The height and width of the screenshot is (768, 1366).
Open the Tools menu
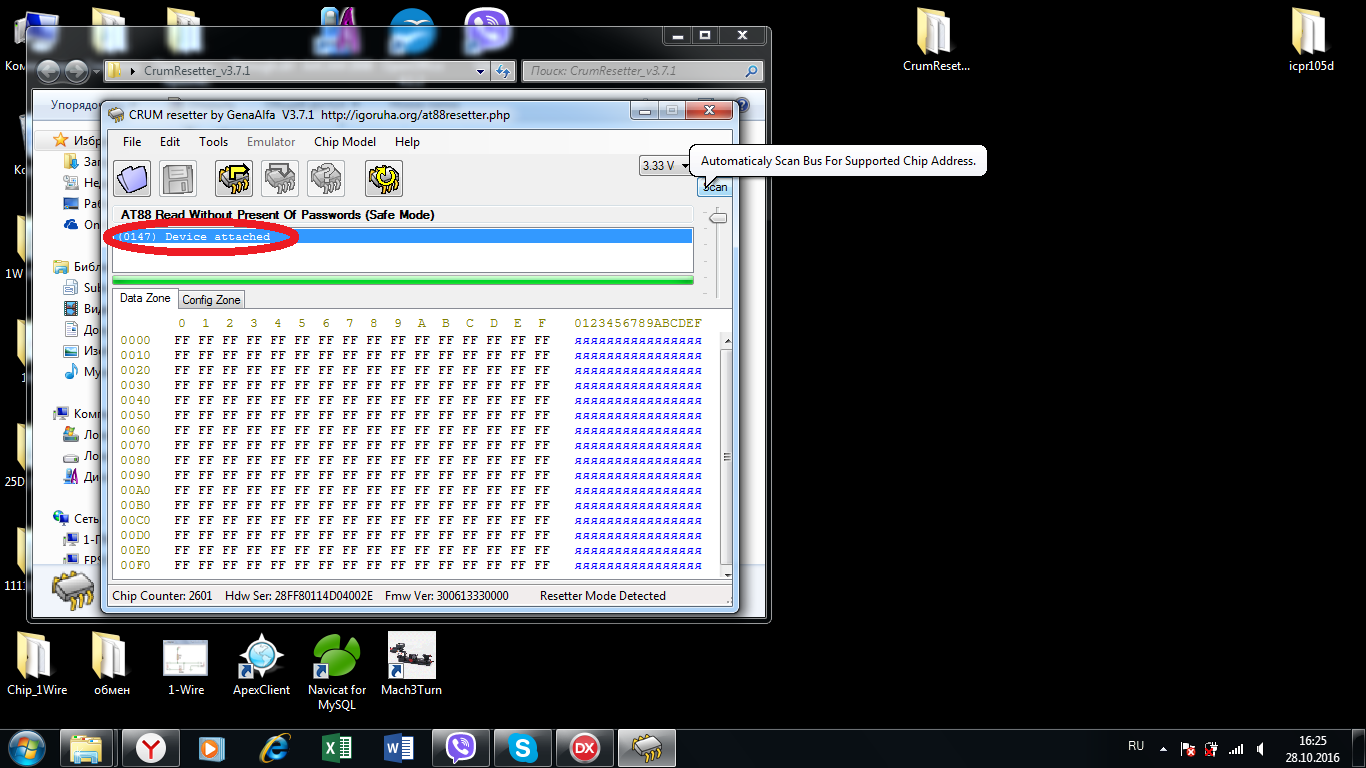[x=213, y=142]
